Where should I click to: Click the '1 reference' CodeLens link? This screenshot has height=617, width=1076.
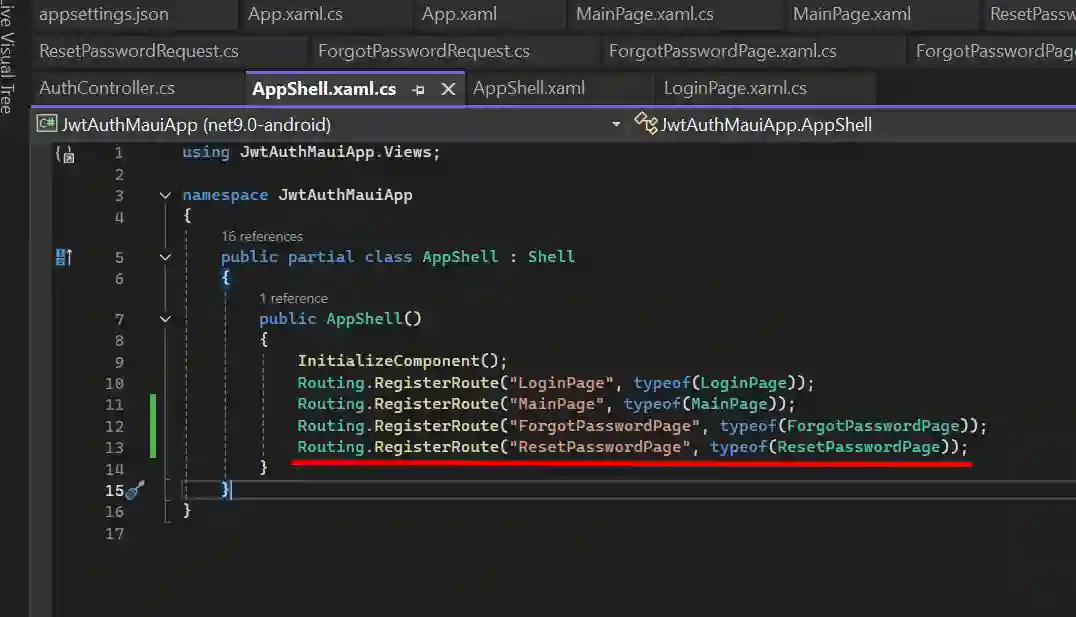pyautogui.click(x=293, y=299)
